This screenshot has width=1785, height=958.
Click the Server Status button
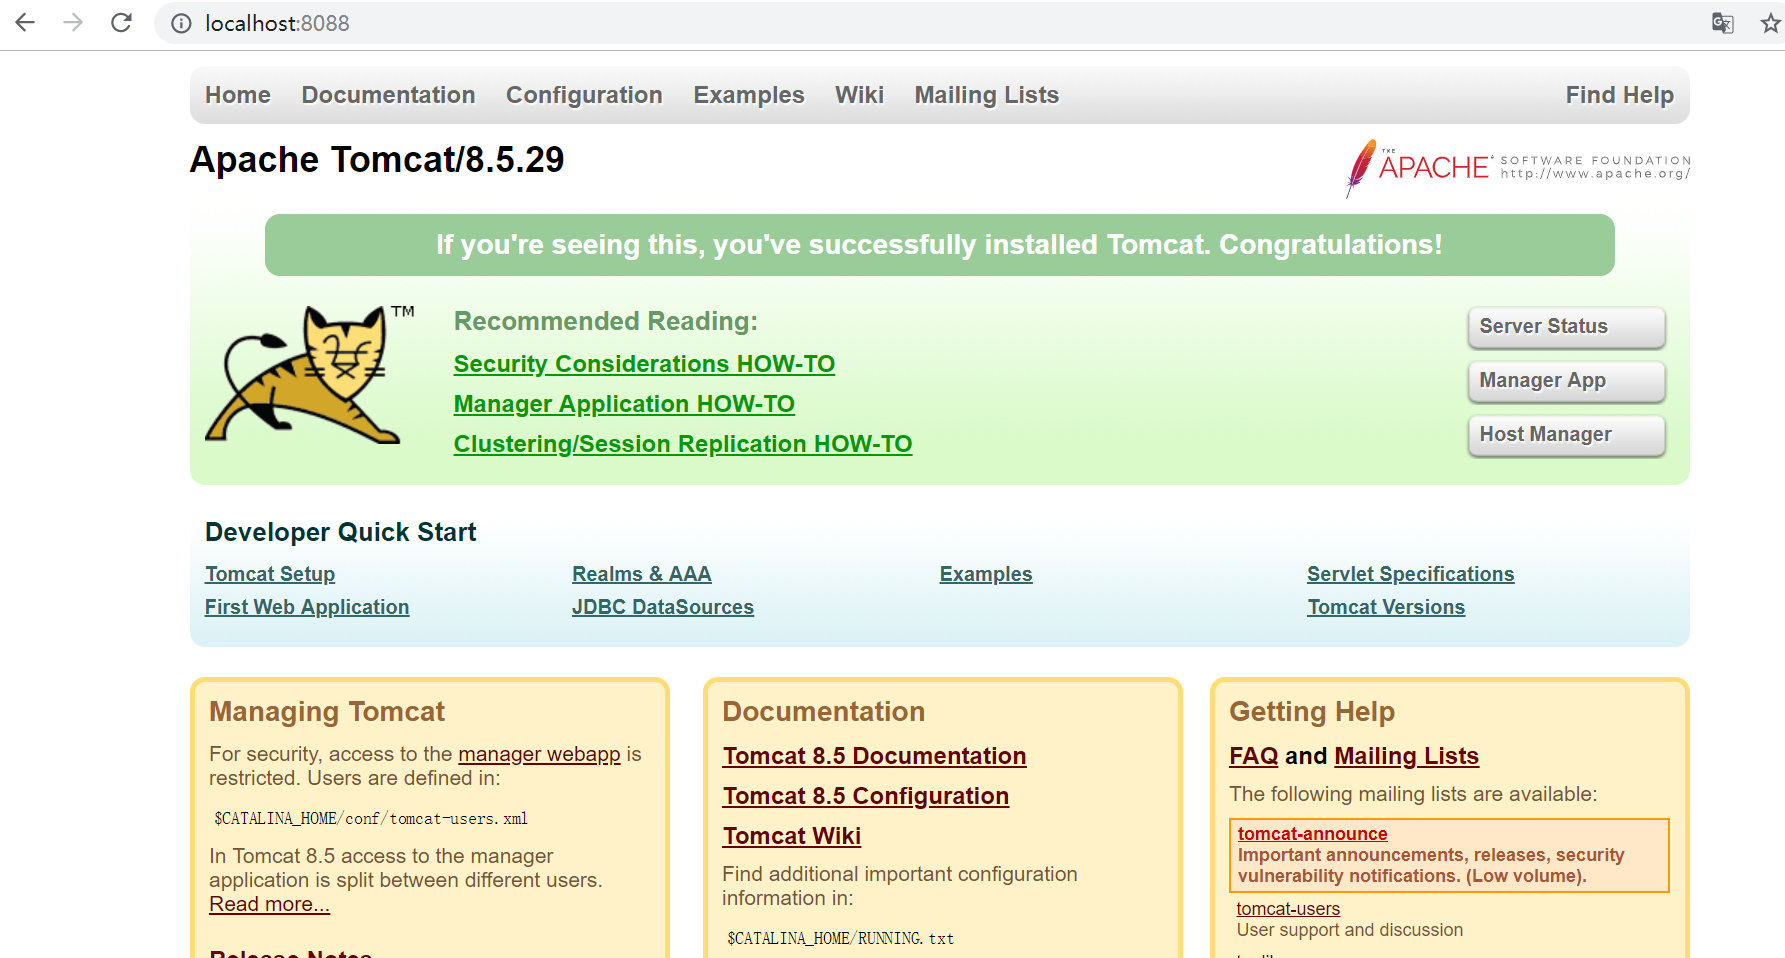pos(1567,327)
